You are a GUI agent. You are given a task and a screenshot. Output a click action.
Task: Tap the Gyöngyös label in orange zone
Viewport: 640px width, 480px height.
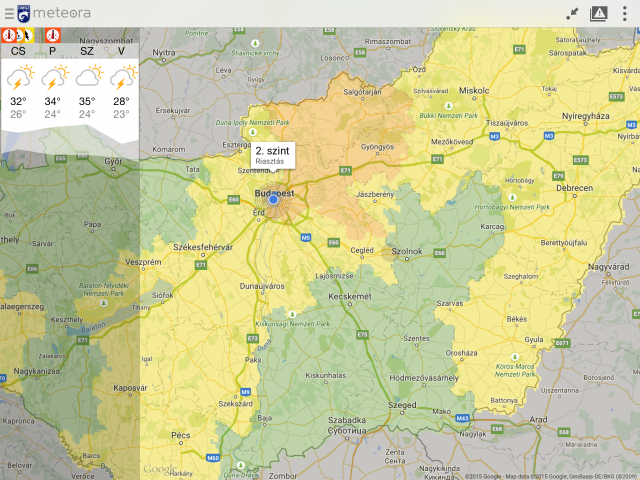377,147
